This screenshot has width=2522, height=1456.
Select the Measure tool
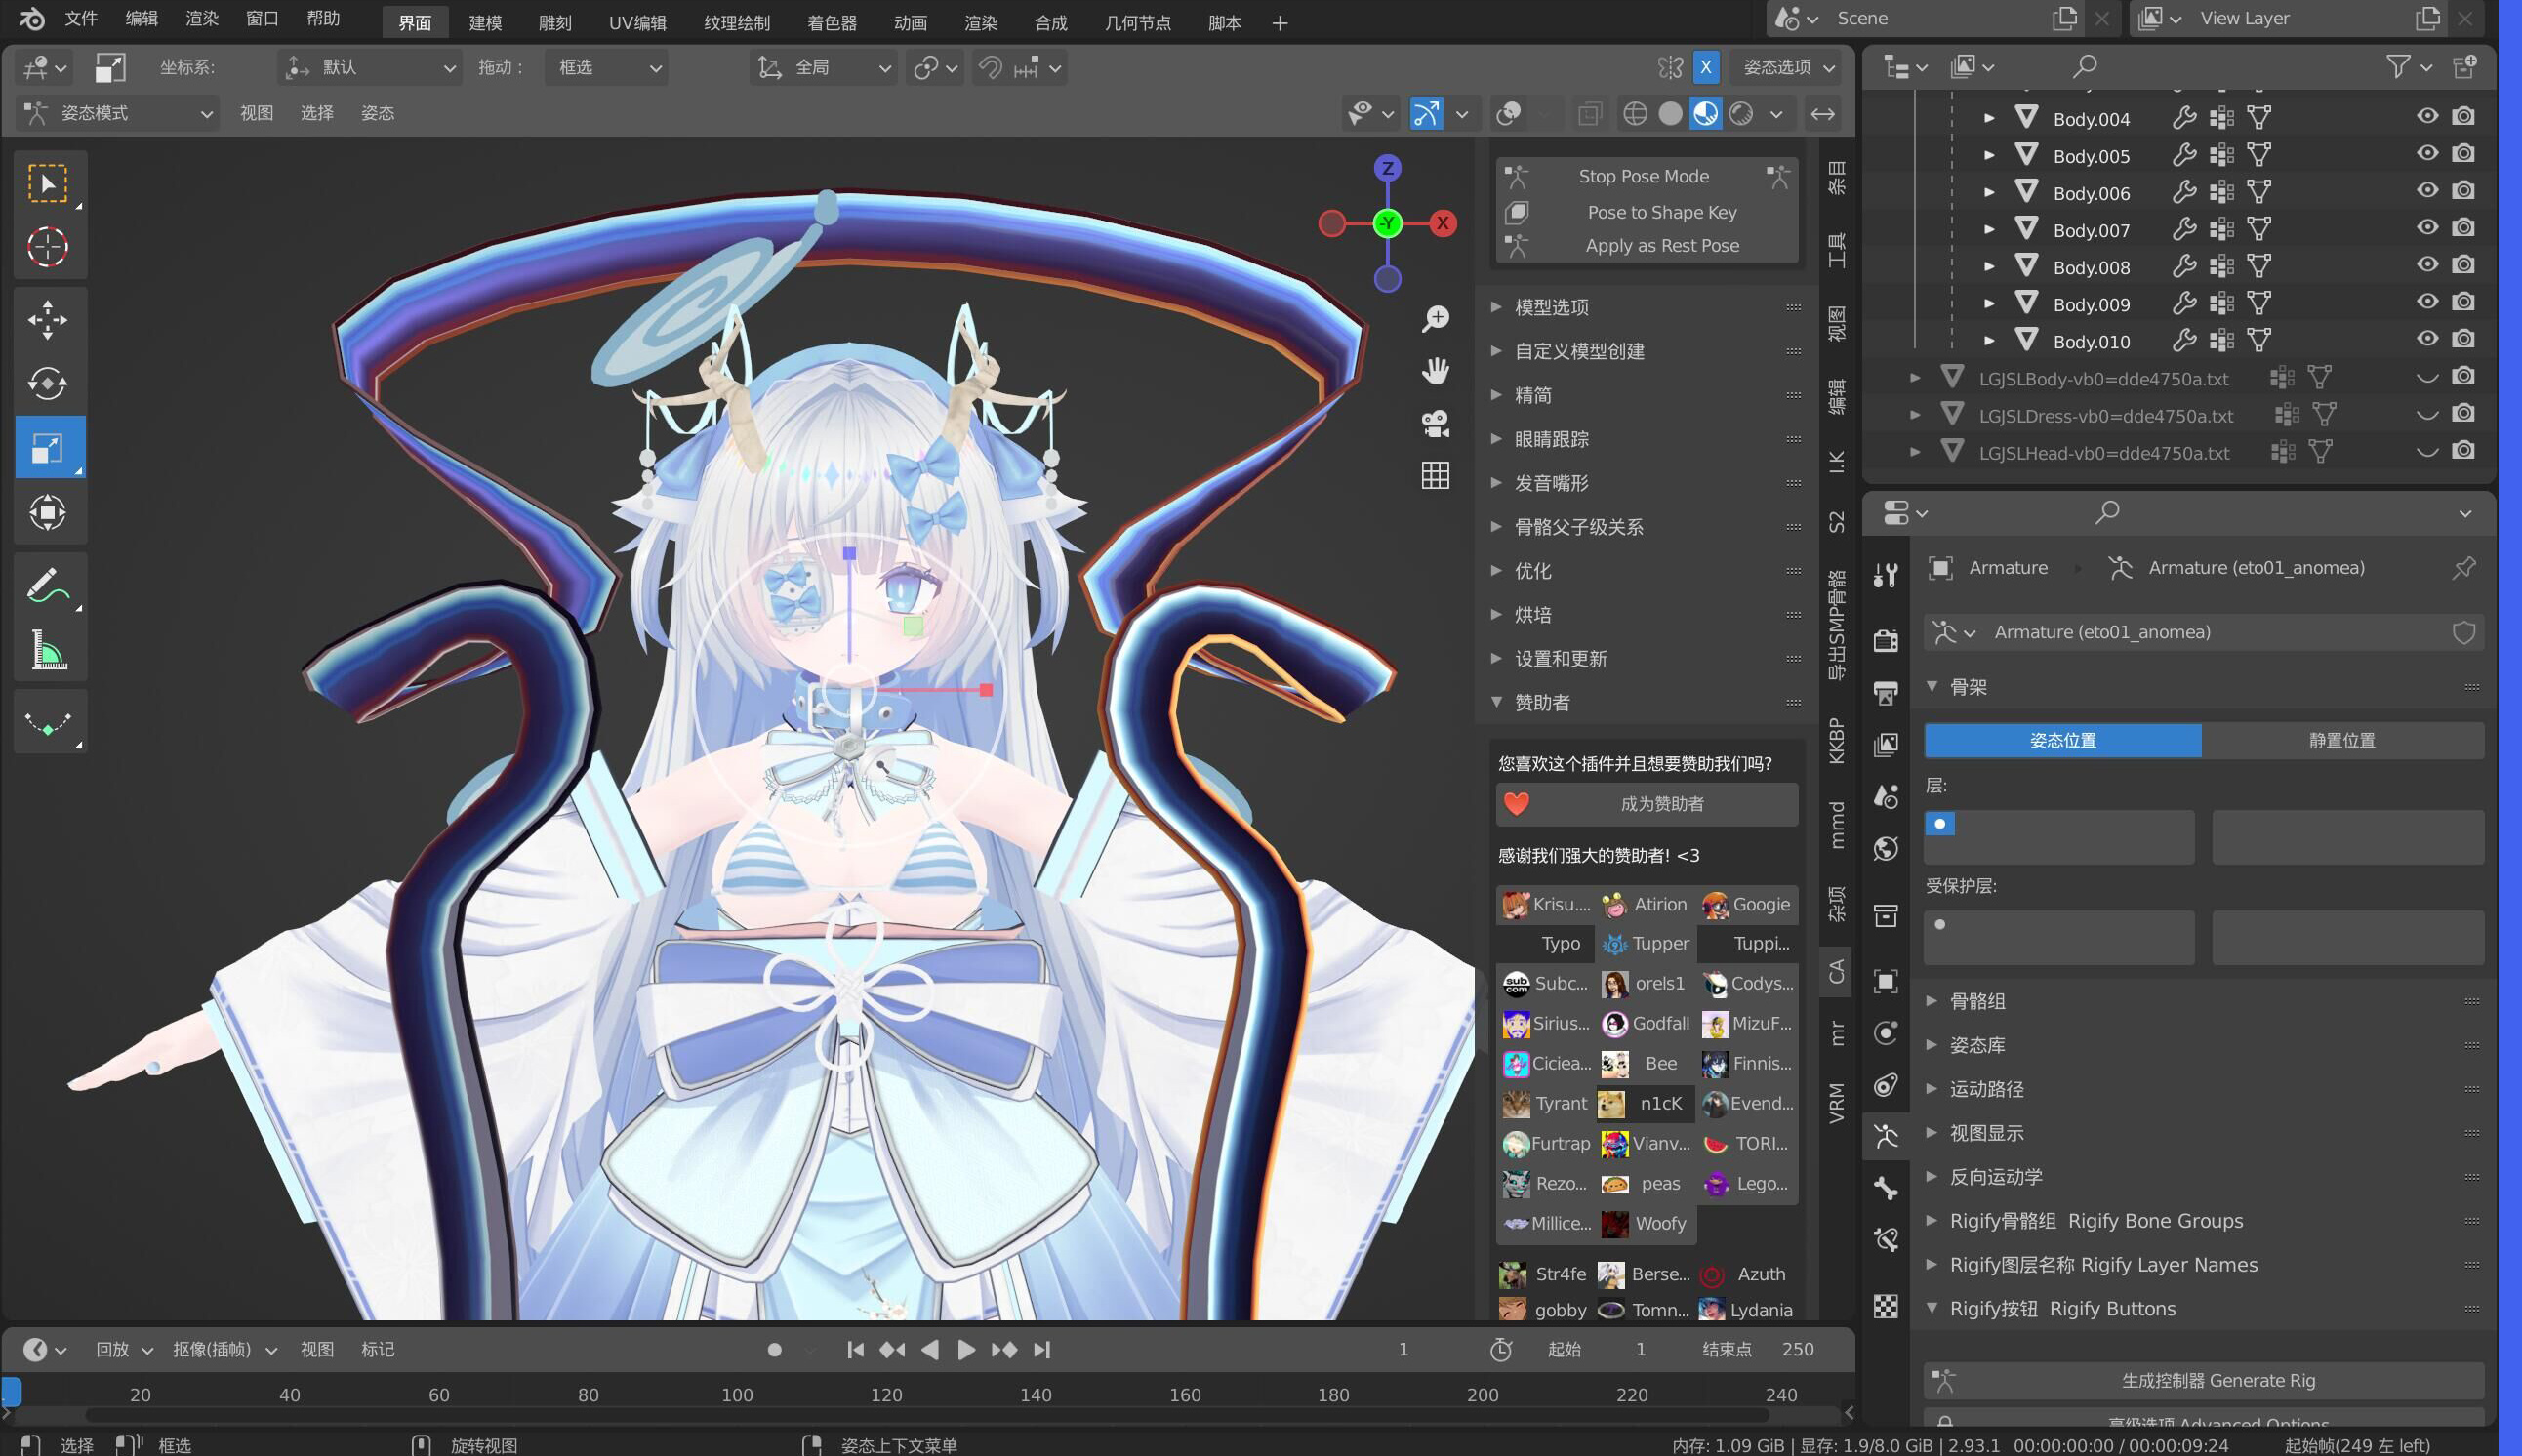click(x=48, y=650)
